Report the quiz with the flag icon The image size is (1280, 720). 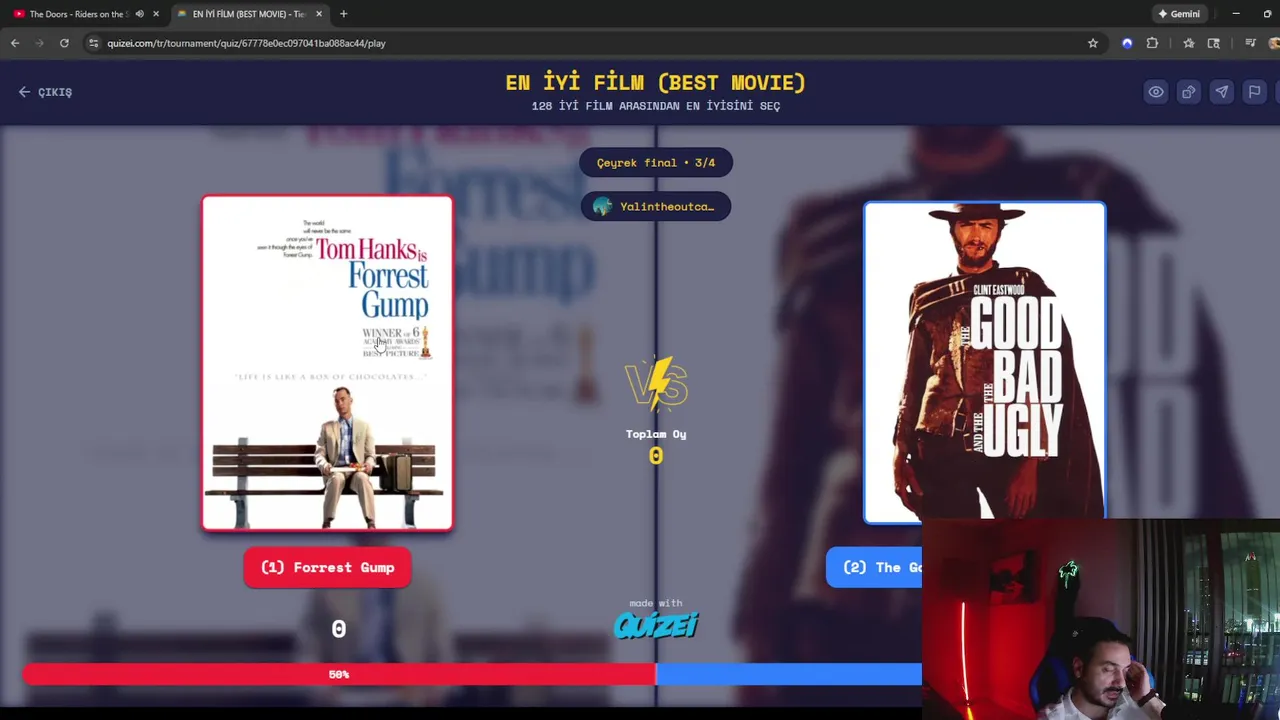pyautogui.click(x=1254, y=92)
